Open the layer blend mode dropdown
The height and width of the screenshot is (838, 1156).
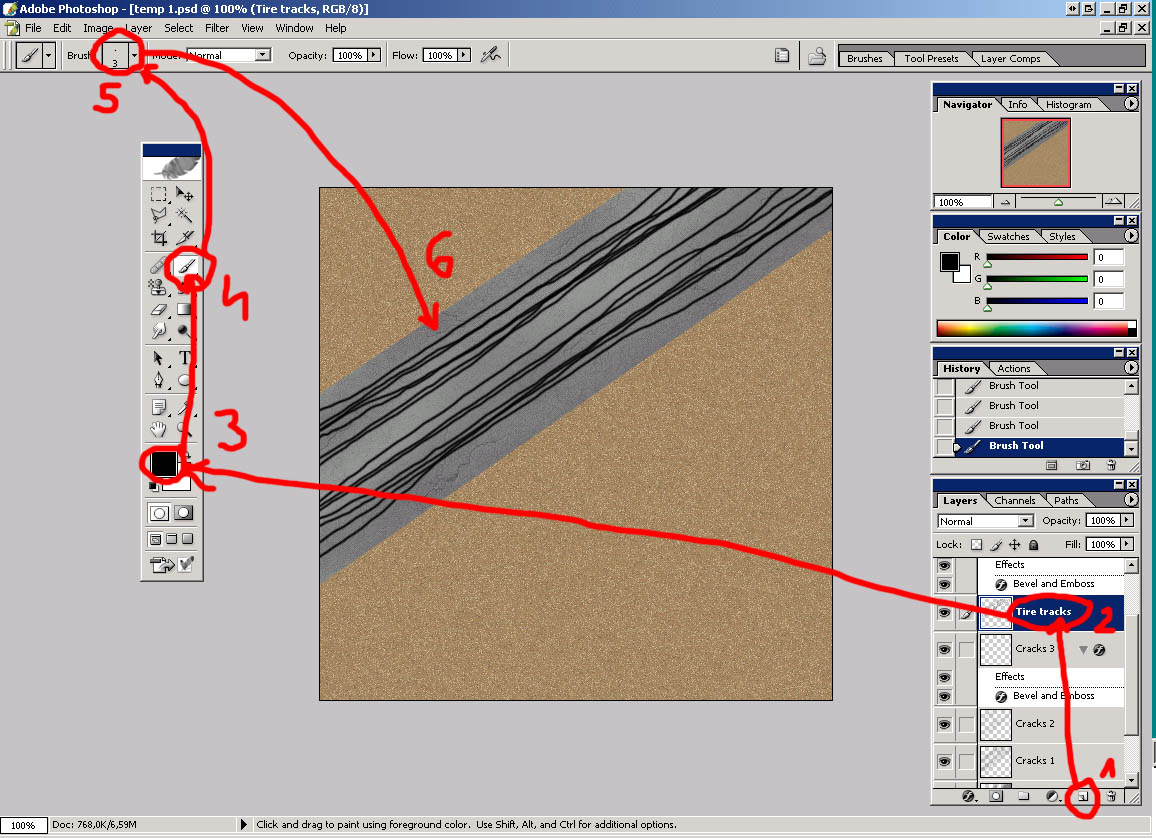[1025, 521]
